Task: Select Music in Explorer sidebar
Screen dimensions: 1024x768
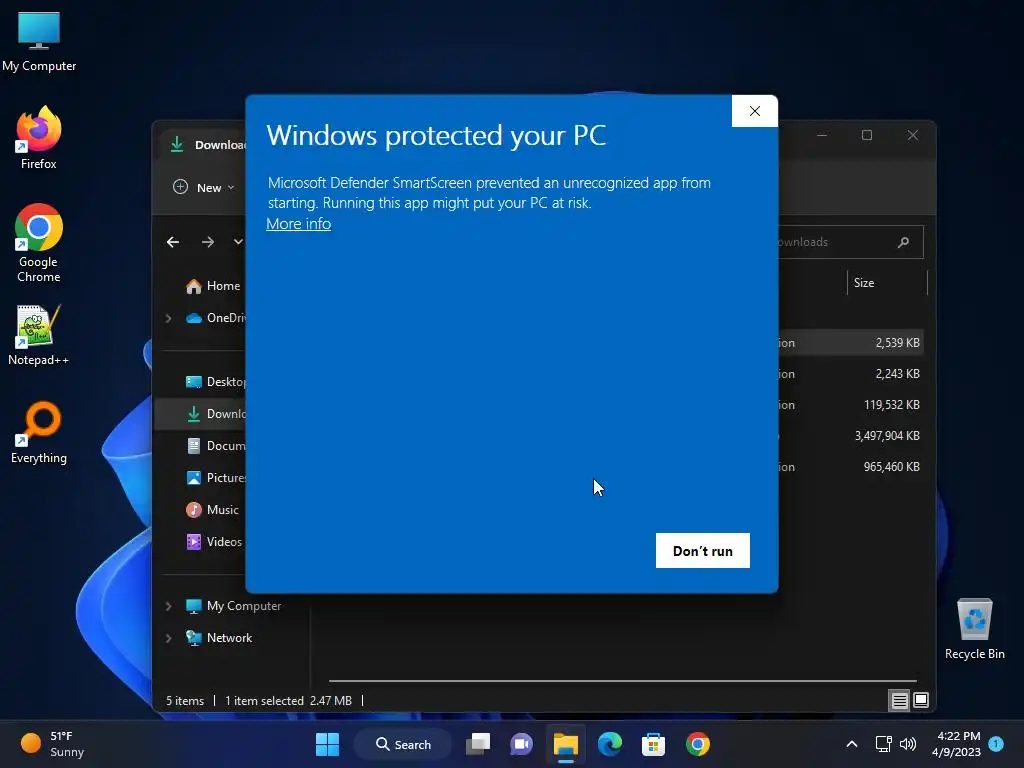Action: [212, 510]
